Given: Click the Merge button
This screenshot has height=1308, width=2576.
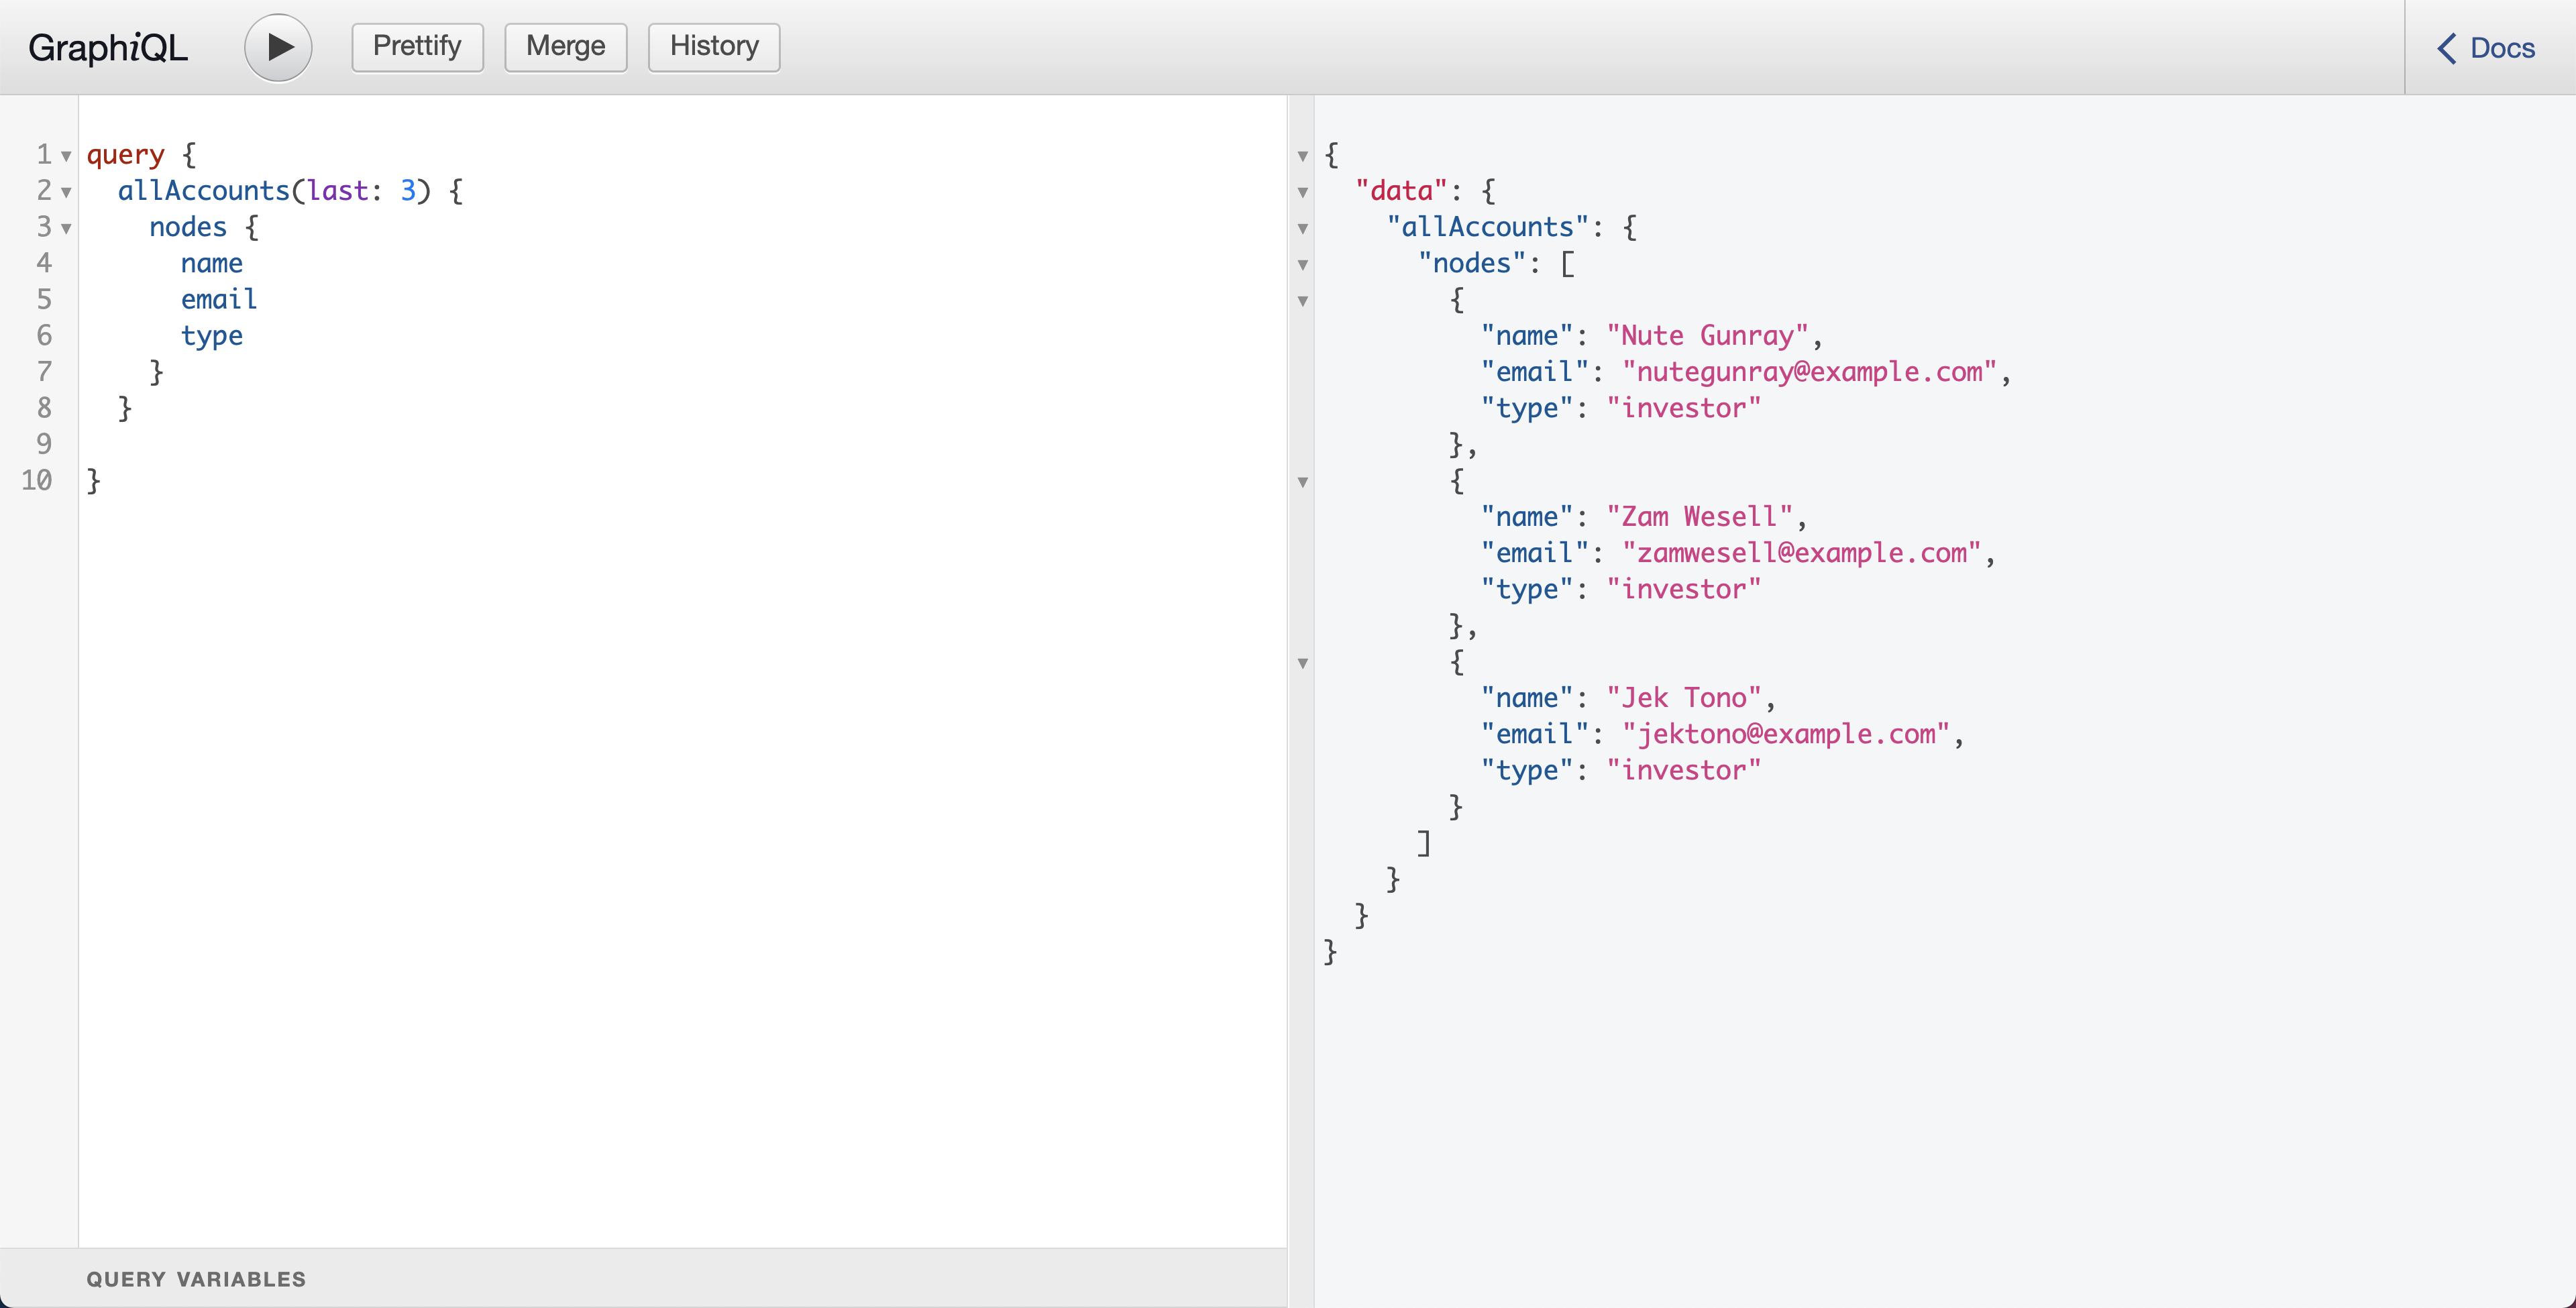Looking at the screenshot, I should point(565,47).
